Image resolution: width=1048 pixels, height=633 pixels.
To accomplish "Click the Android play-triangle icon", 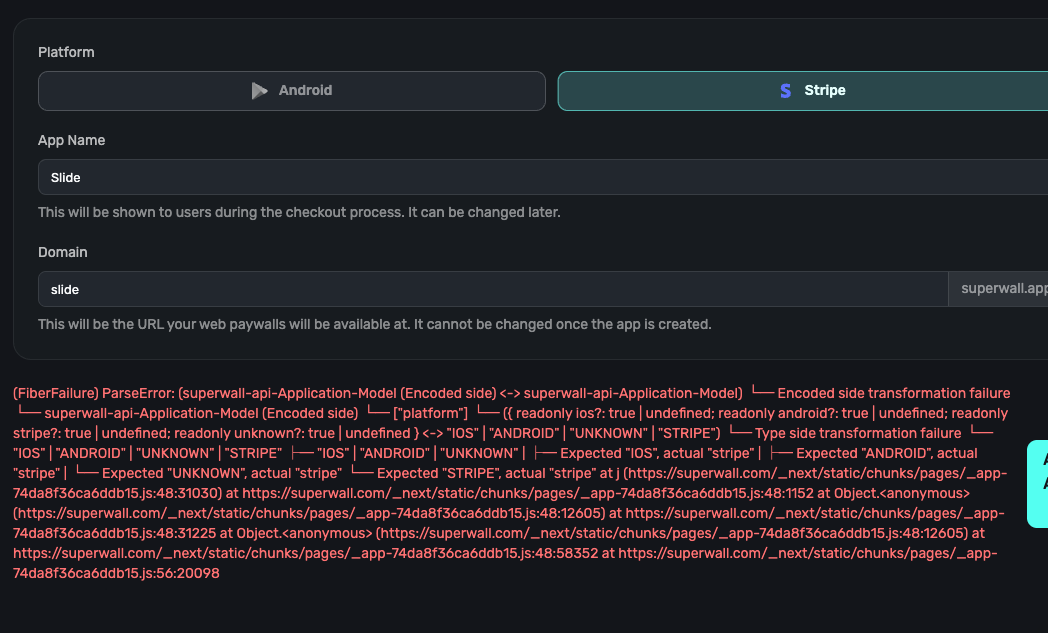I will [260, 91].
